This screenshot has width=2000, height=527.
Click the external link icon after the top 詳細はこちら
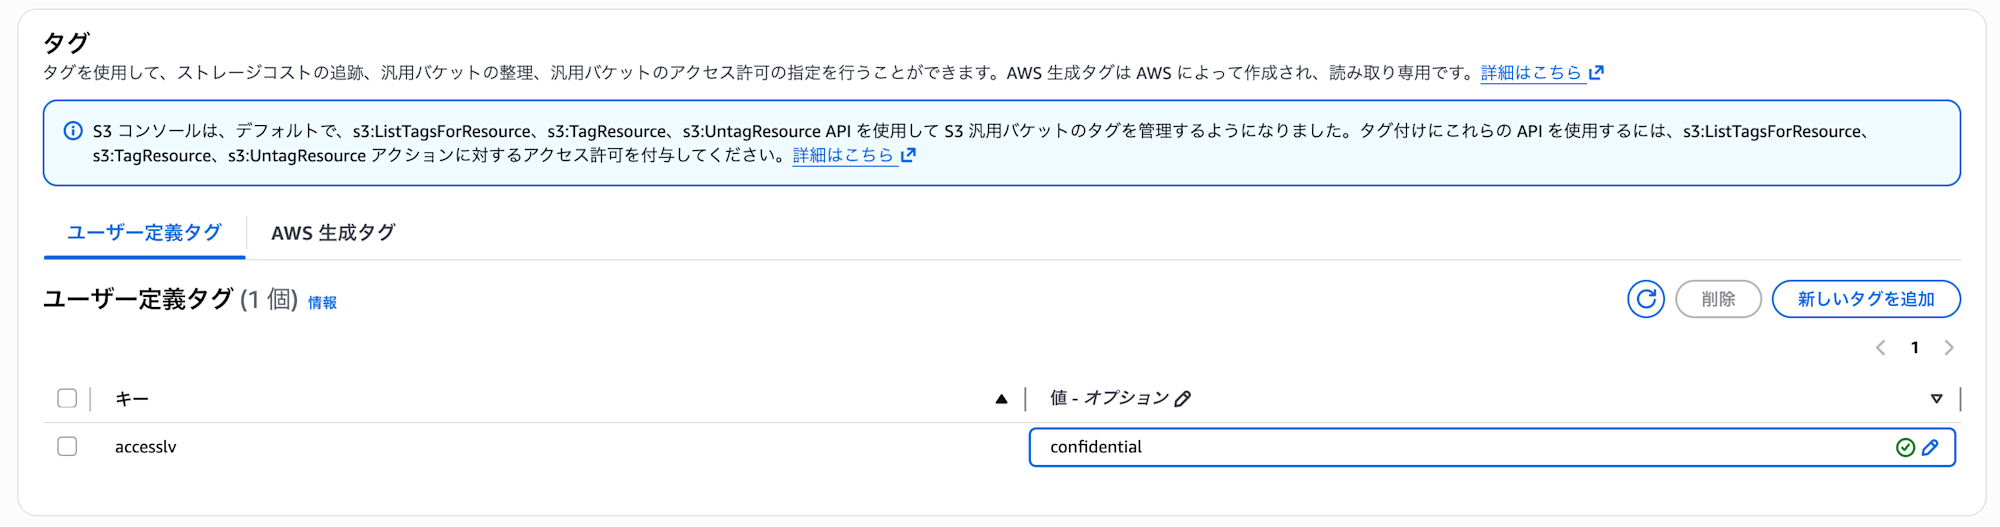tap(1597, 72)
